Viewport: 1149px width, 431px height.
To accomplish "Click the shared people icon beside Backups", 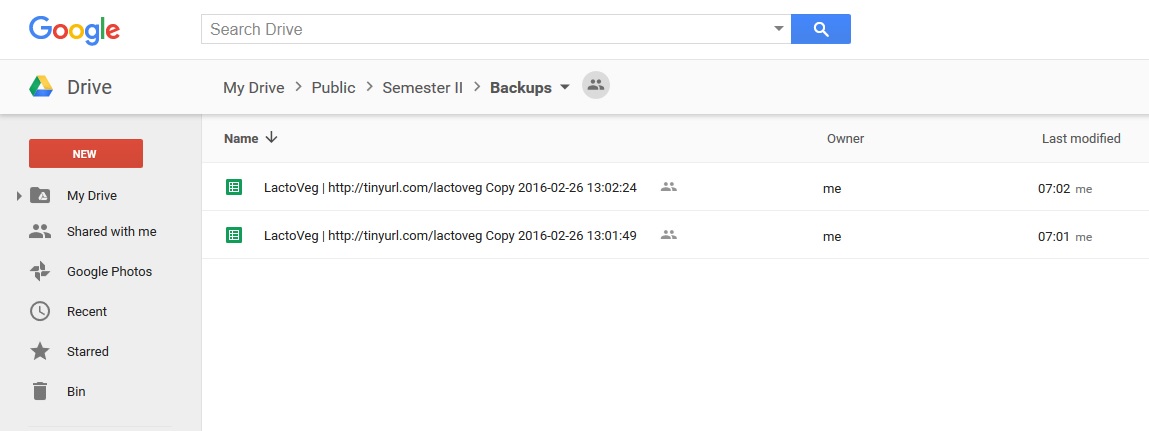I will pos(596,86).
